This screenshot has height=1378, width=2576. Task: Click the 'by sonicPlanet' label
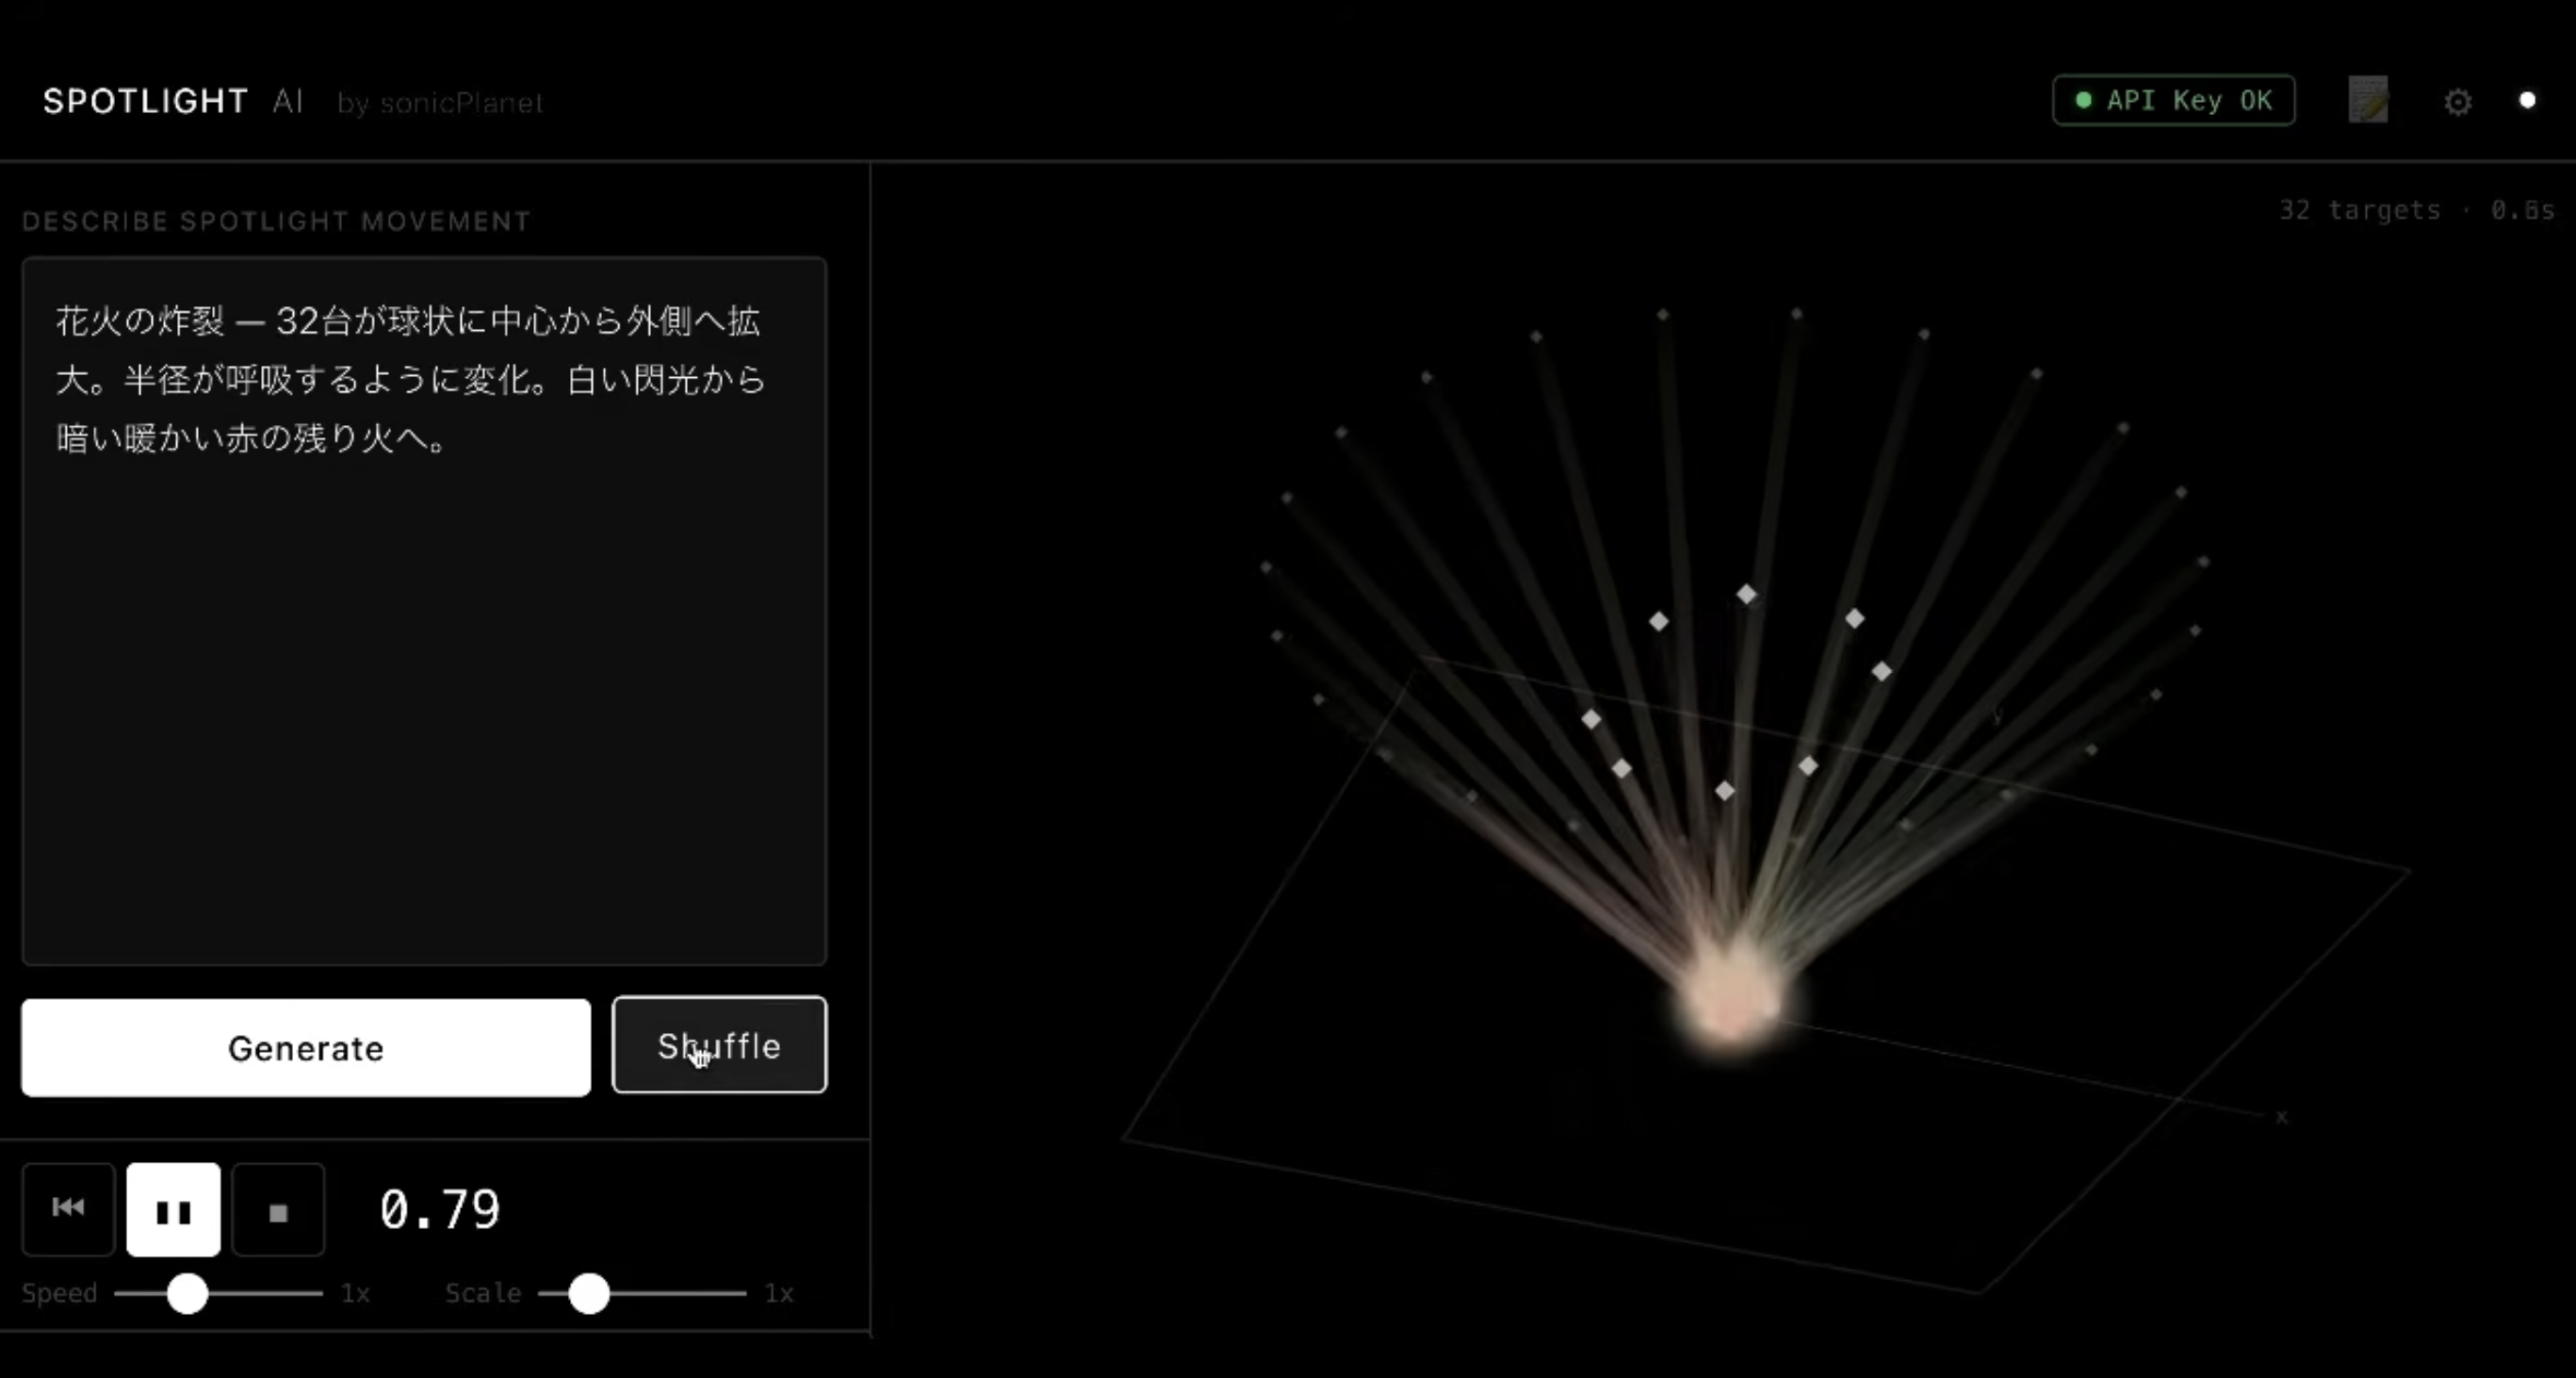tap(440, 103)
